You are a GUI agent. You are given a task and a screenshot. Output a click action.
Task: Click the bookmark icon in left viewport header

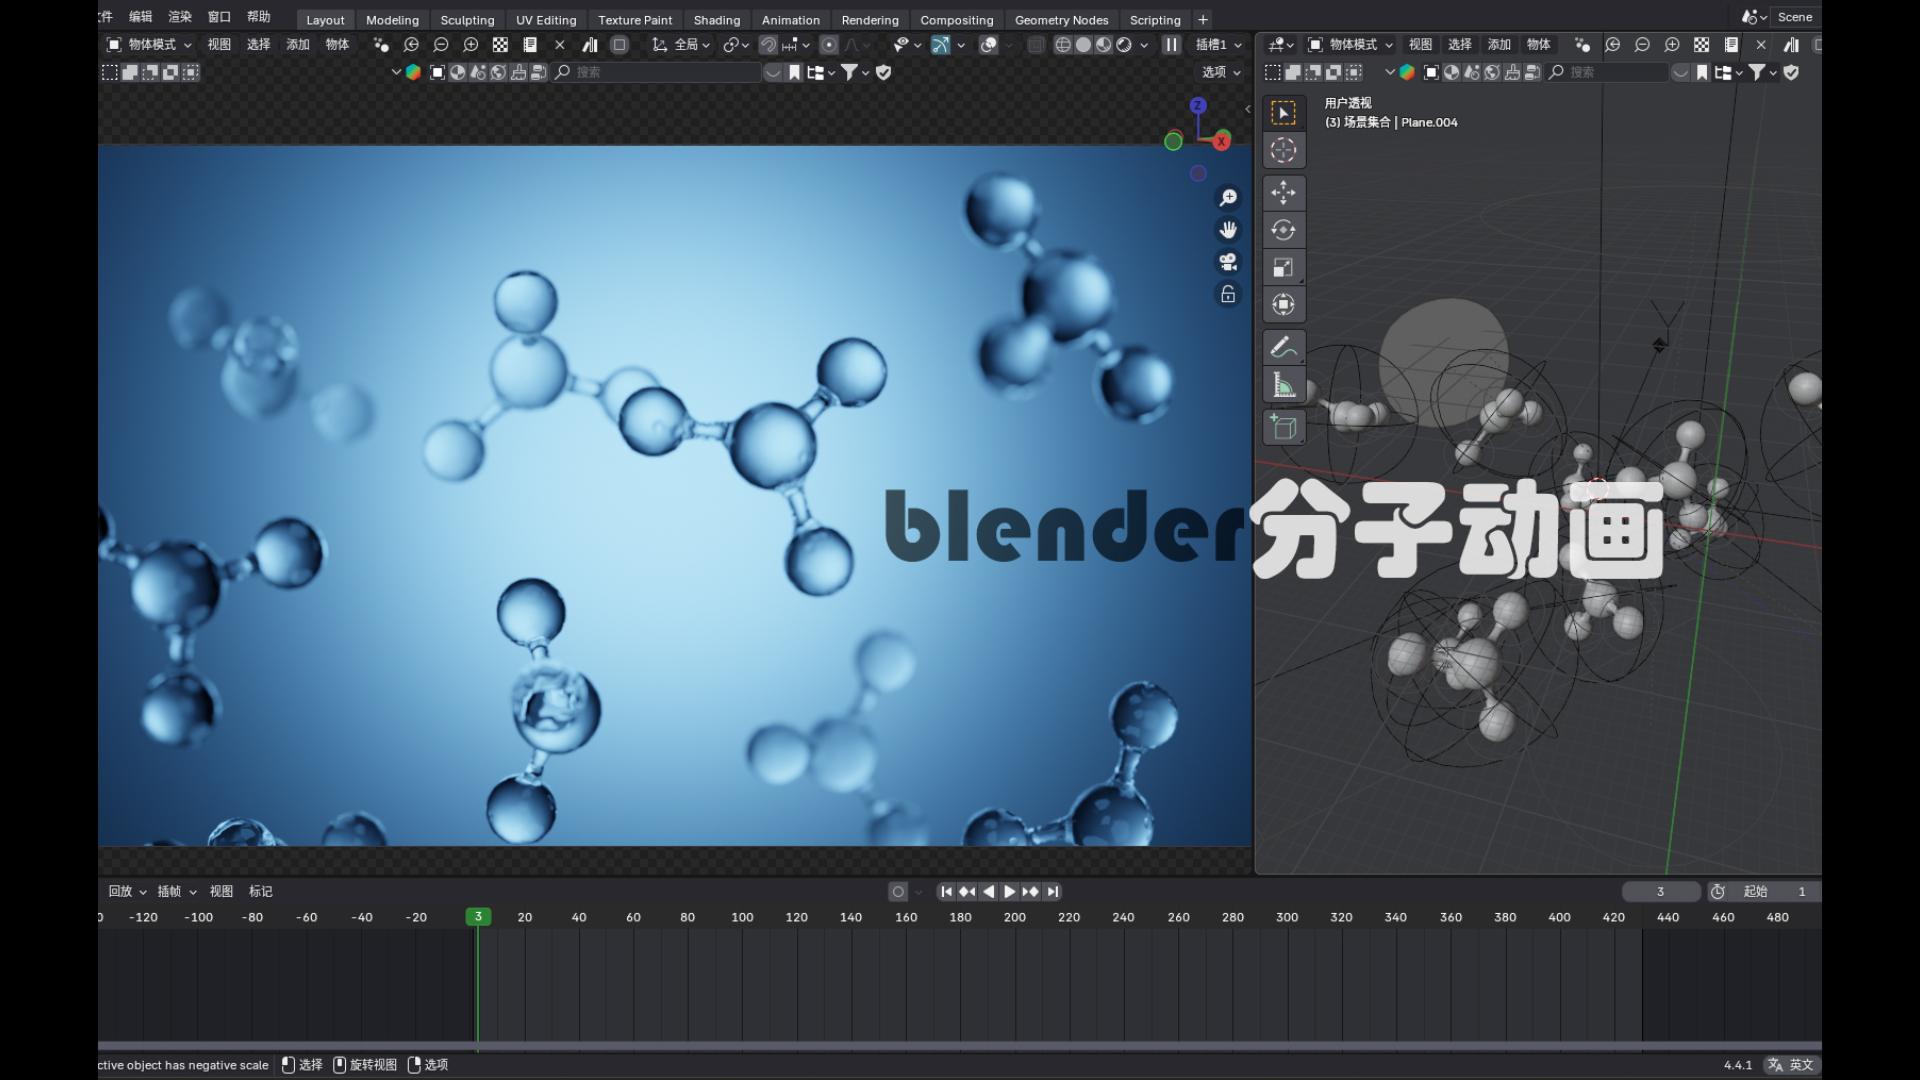(x=794, y=72)
